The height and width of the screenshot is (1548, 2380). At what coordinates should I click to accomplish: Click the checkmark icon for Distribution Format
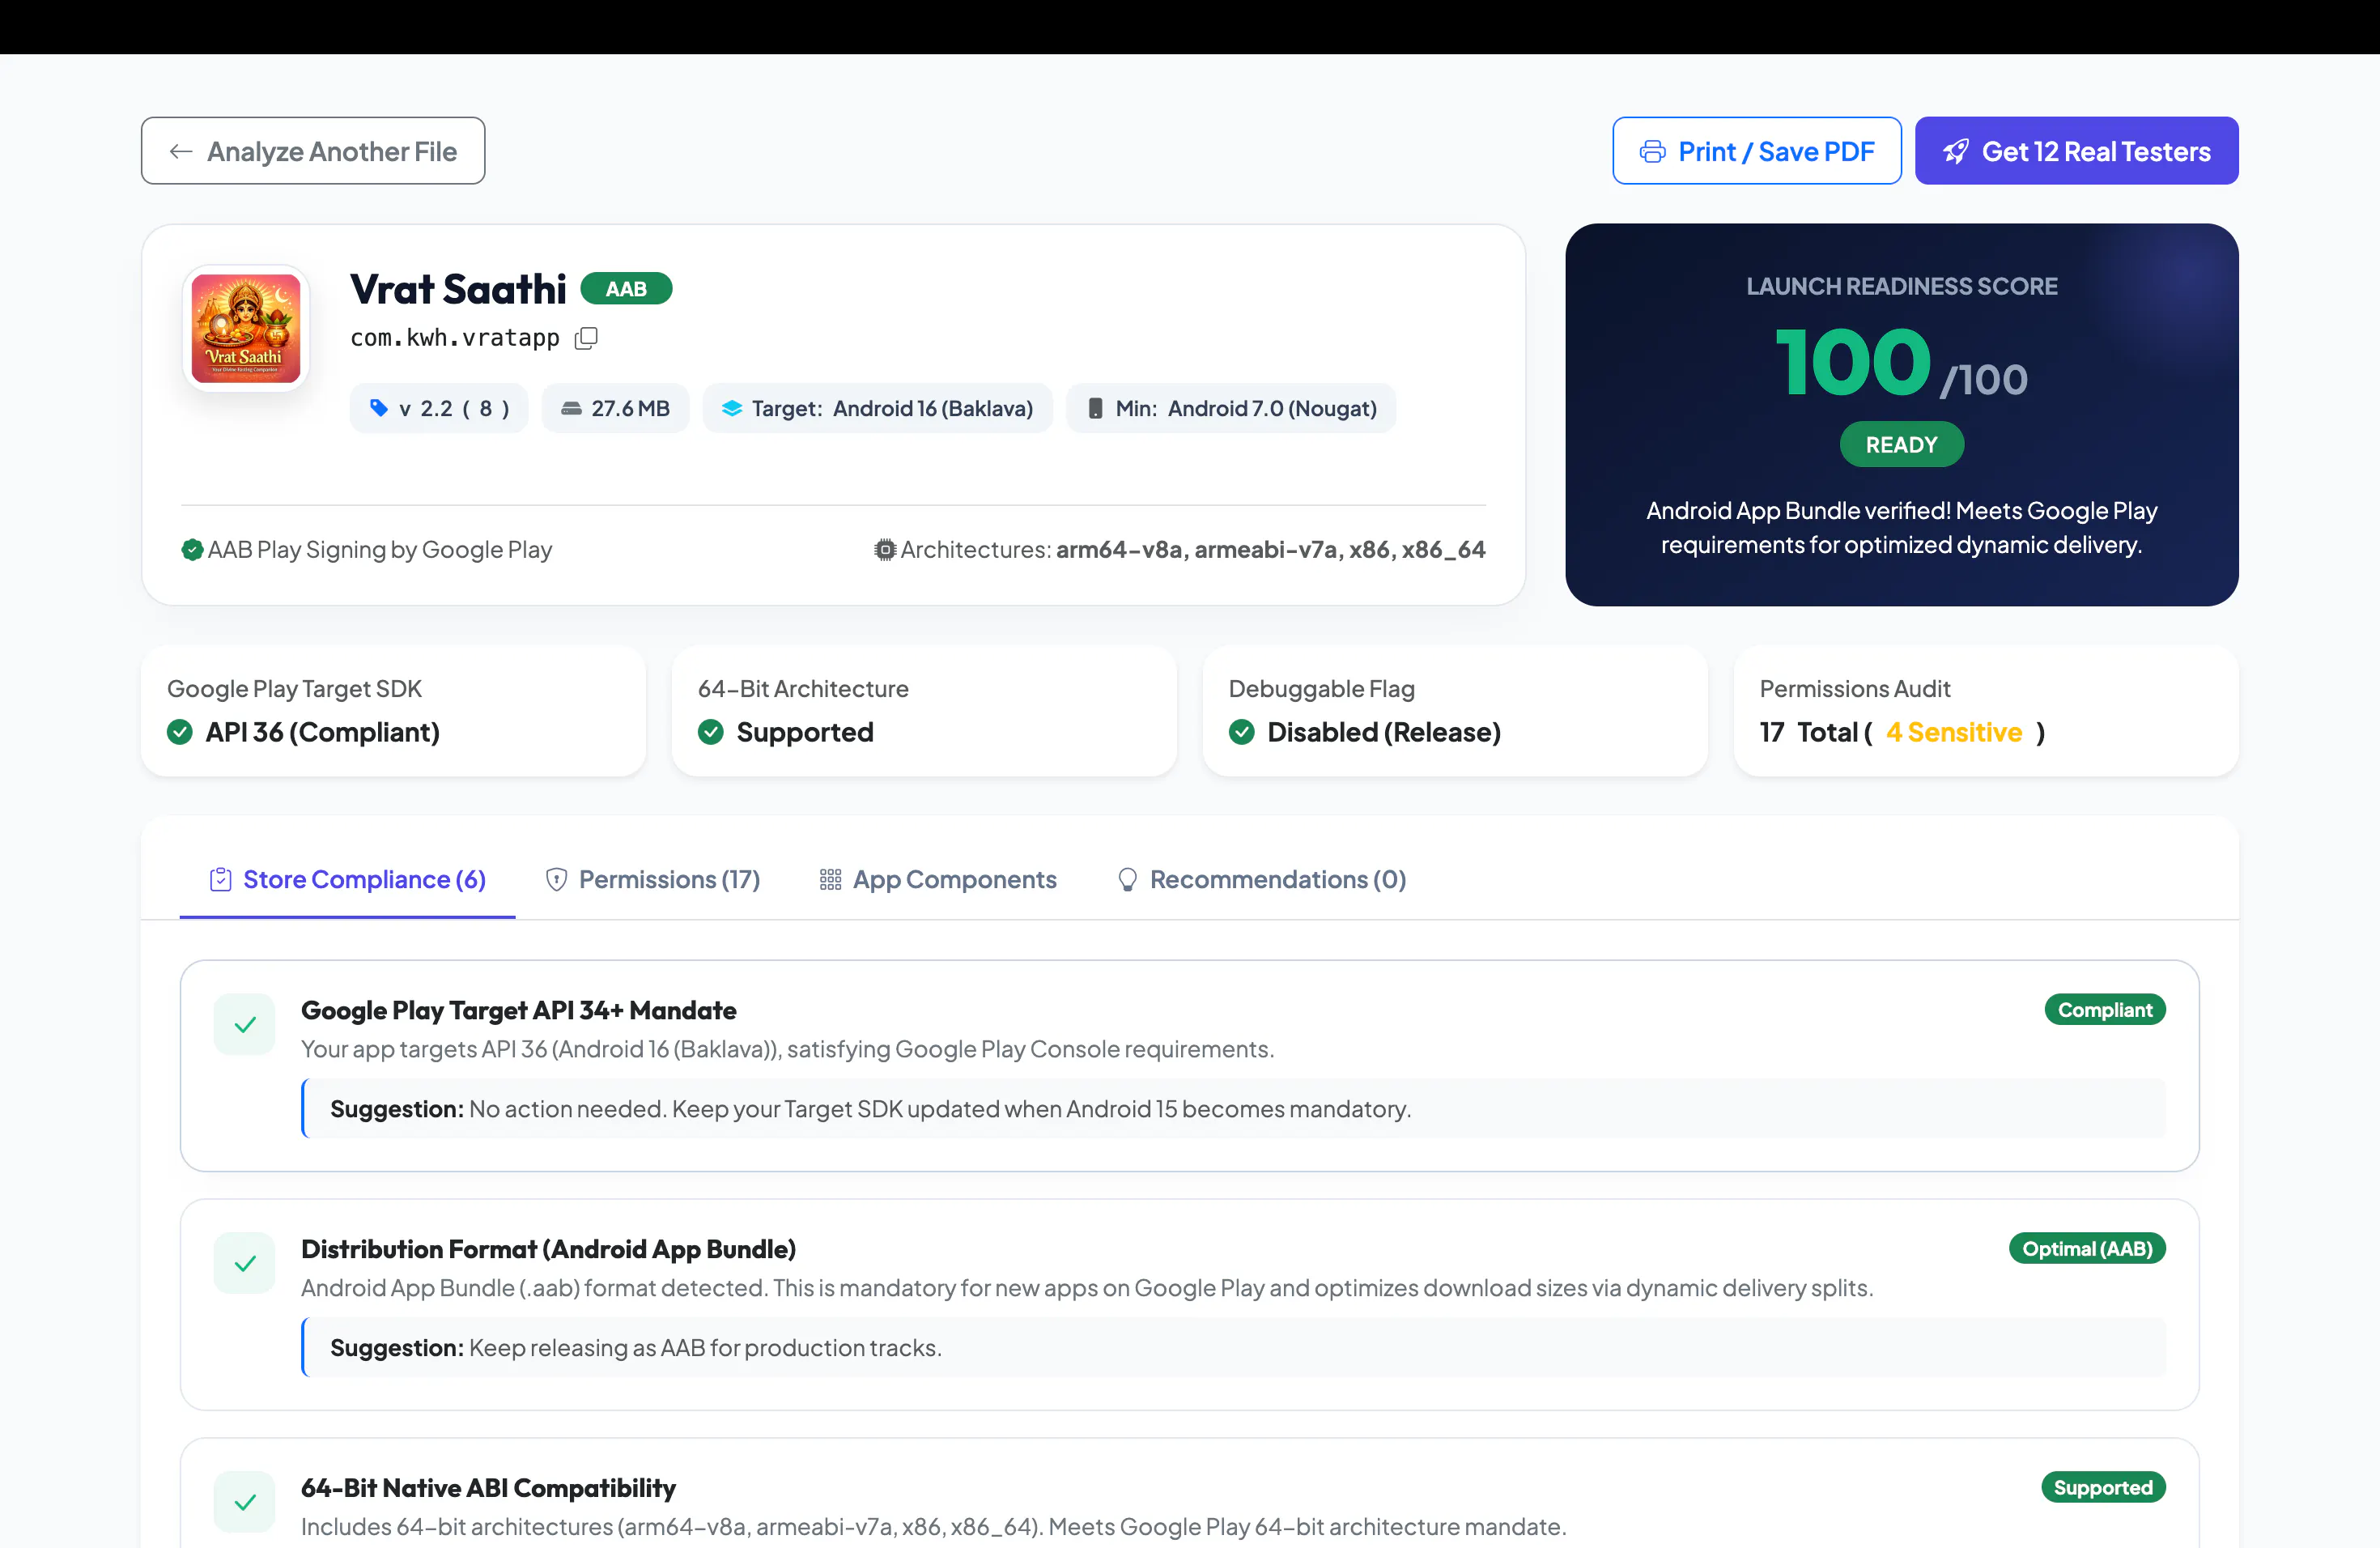[245, 1263]
